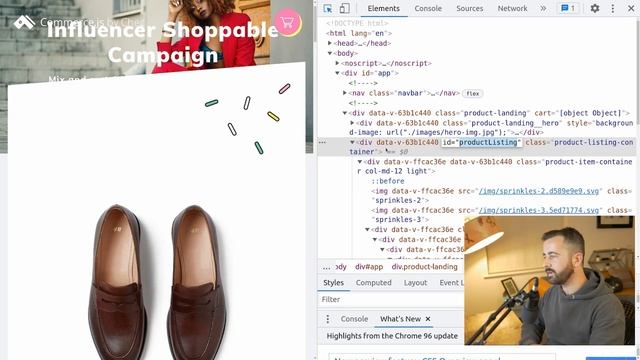Screen dimensions: 640x360
Task: Click the div.product-landing breadcrumb
Action: (424, 267)
